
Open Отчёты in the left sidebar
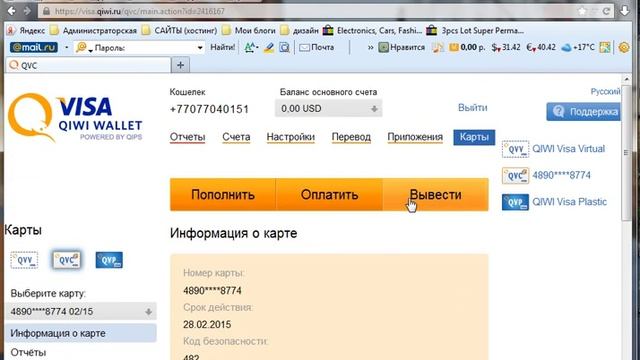click(x=28, y=352)
